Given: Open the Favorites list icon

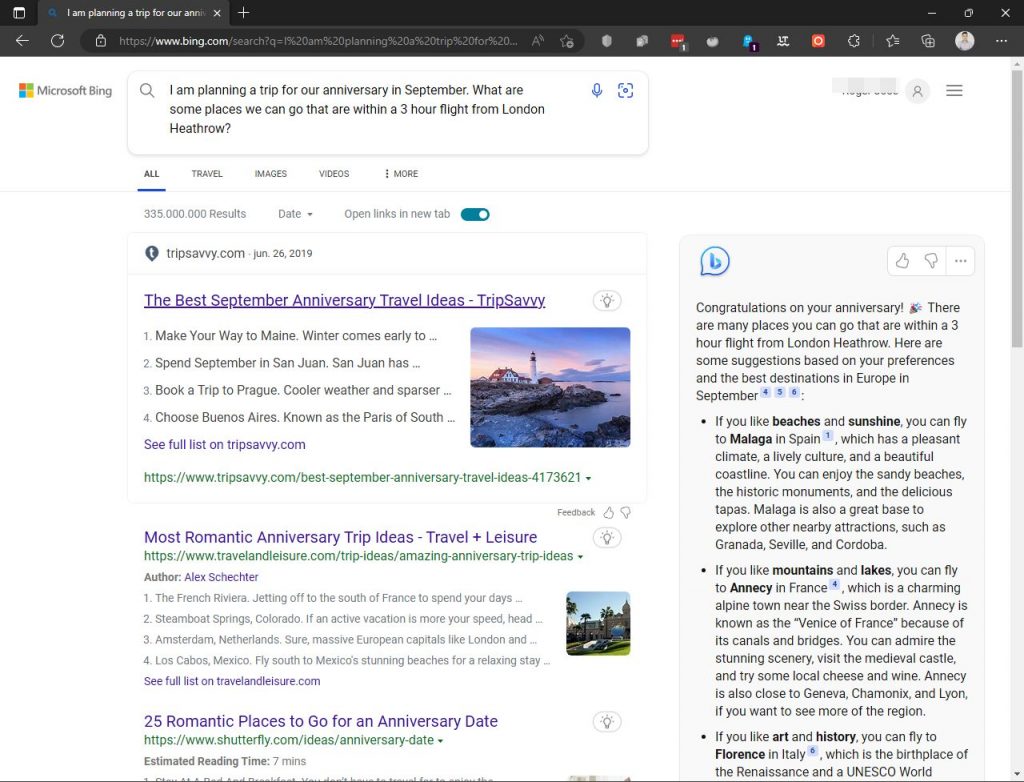Looking at the screenshot, I should click(893, 41).
